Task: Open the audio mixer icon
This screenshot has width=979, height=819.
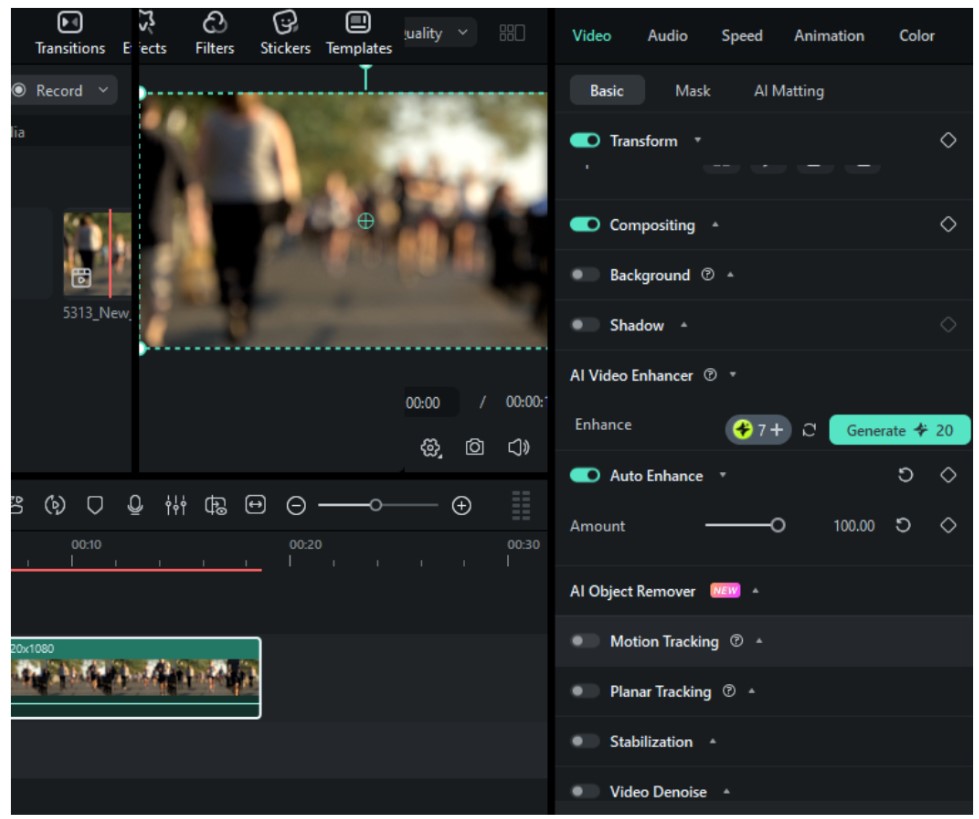Action: (175, 506)
